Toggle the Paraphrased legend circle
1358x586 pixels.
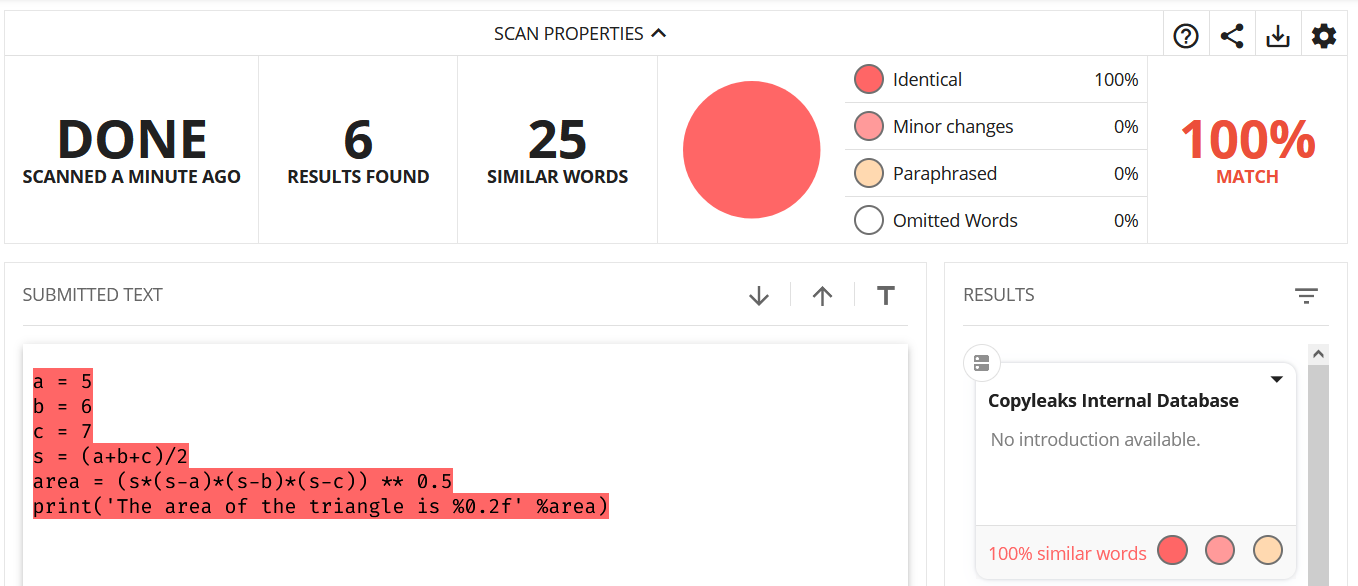pyautogui.click(x=869, y=174)
